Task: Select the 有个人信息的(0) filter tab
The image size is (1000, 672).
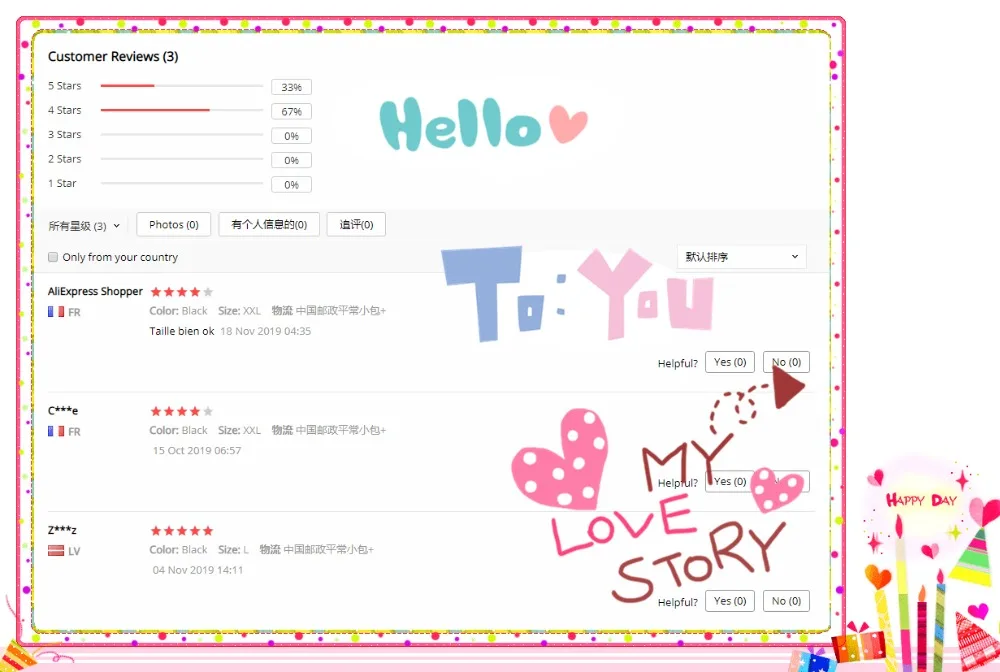Action: (x=269, y=224)
